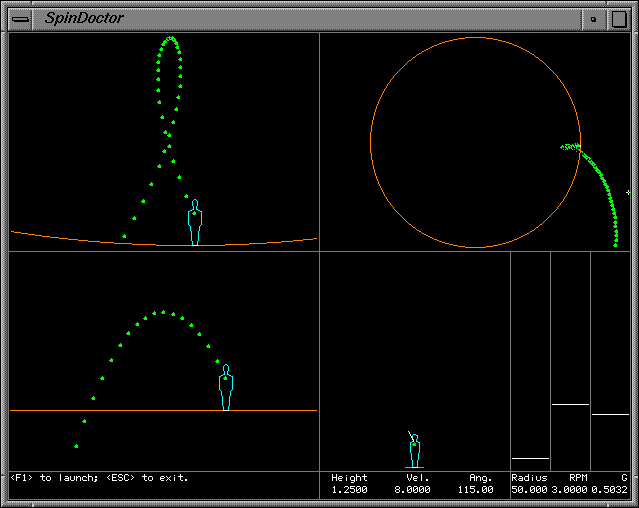Click the apex of the top-left trajectory loop
This screenshot has width=639, height=508.
pos(170,38)
